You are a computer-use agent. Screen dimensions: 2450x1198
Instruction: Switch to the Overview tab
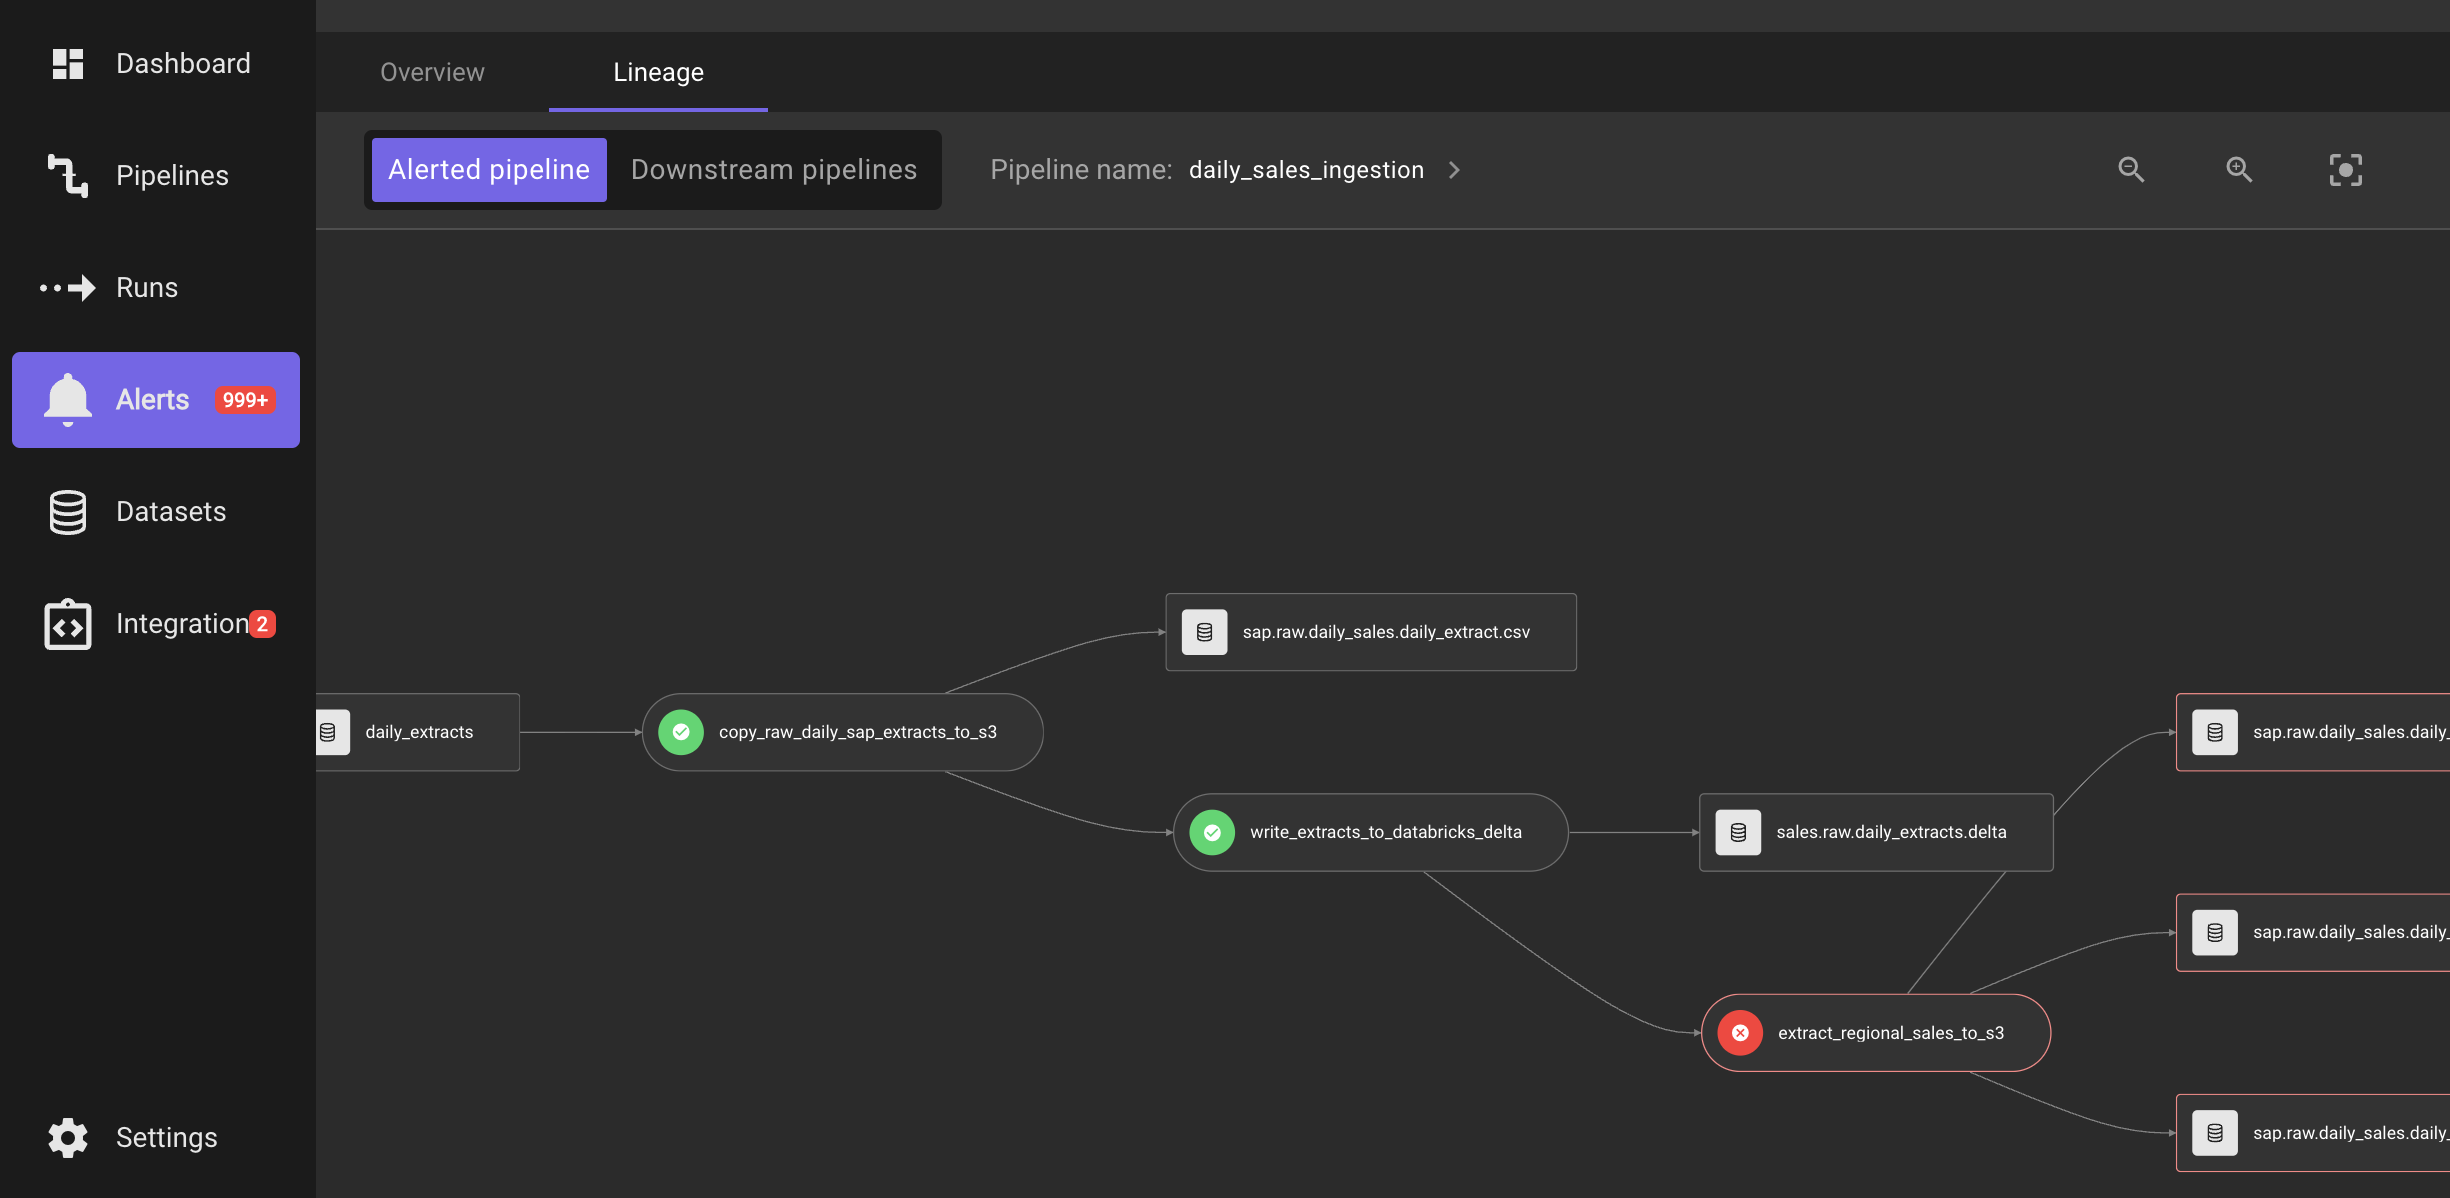(432, 72)
